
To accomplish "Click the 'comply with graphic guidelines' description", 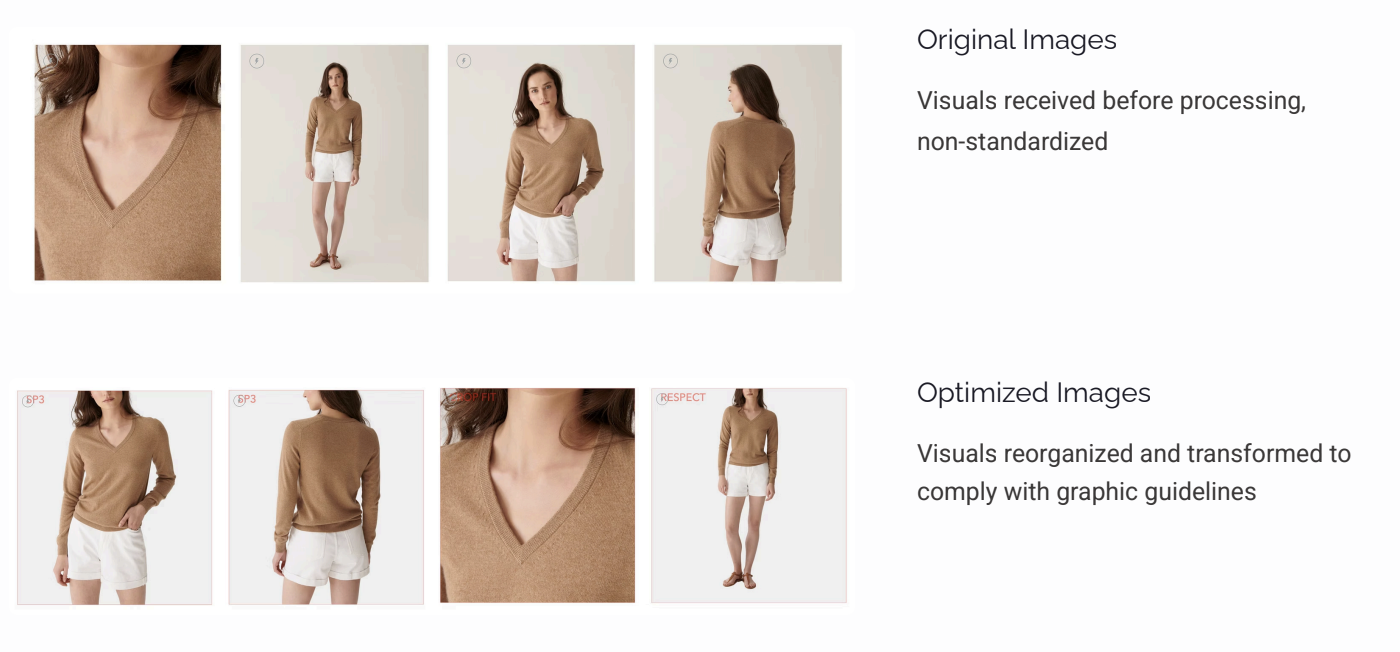I will 1087,492.
